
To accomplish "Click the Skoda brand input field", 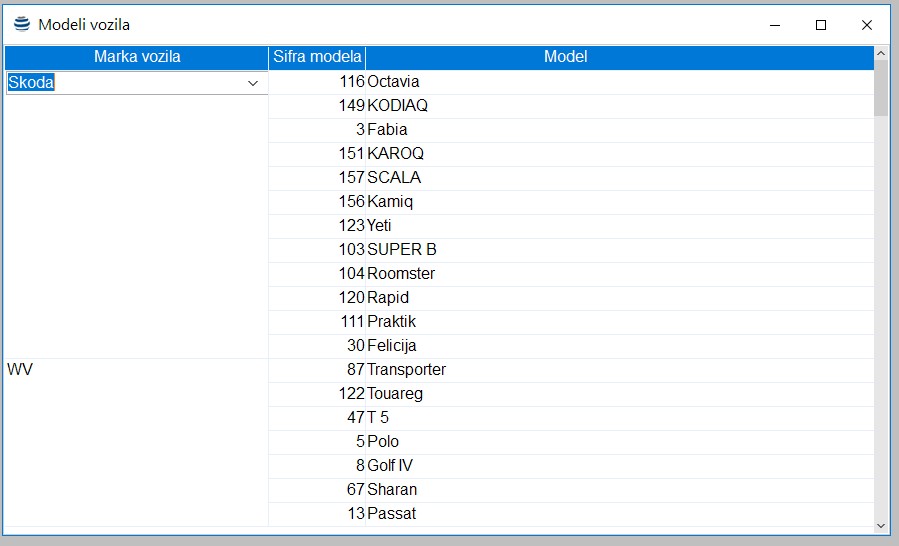I will (120, 84).
